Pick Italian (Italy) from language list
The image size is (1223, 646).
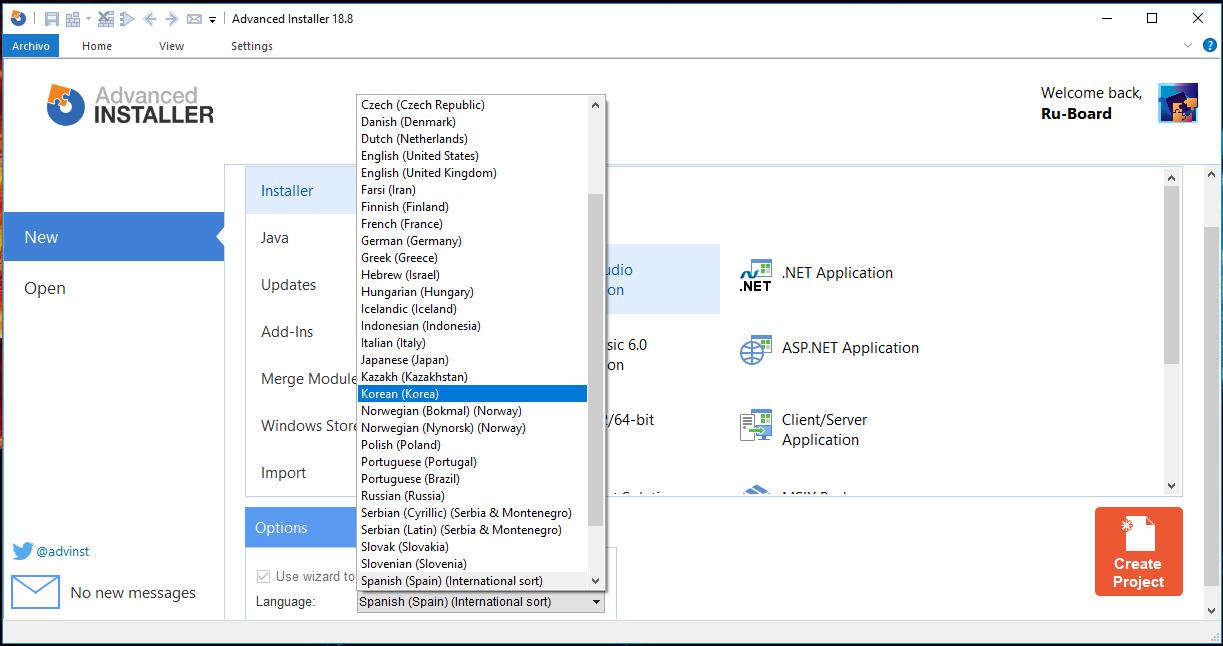(x=472, y=343)
